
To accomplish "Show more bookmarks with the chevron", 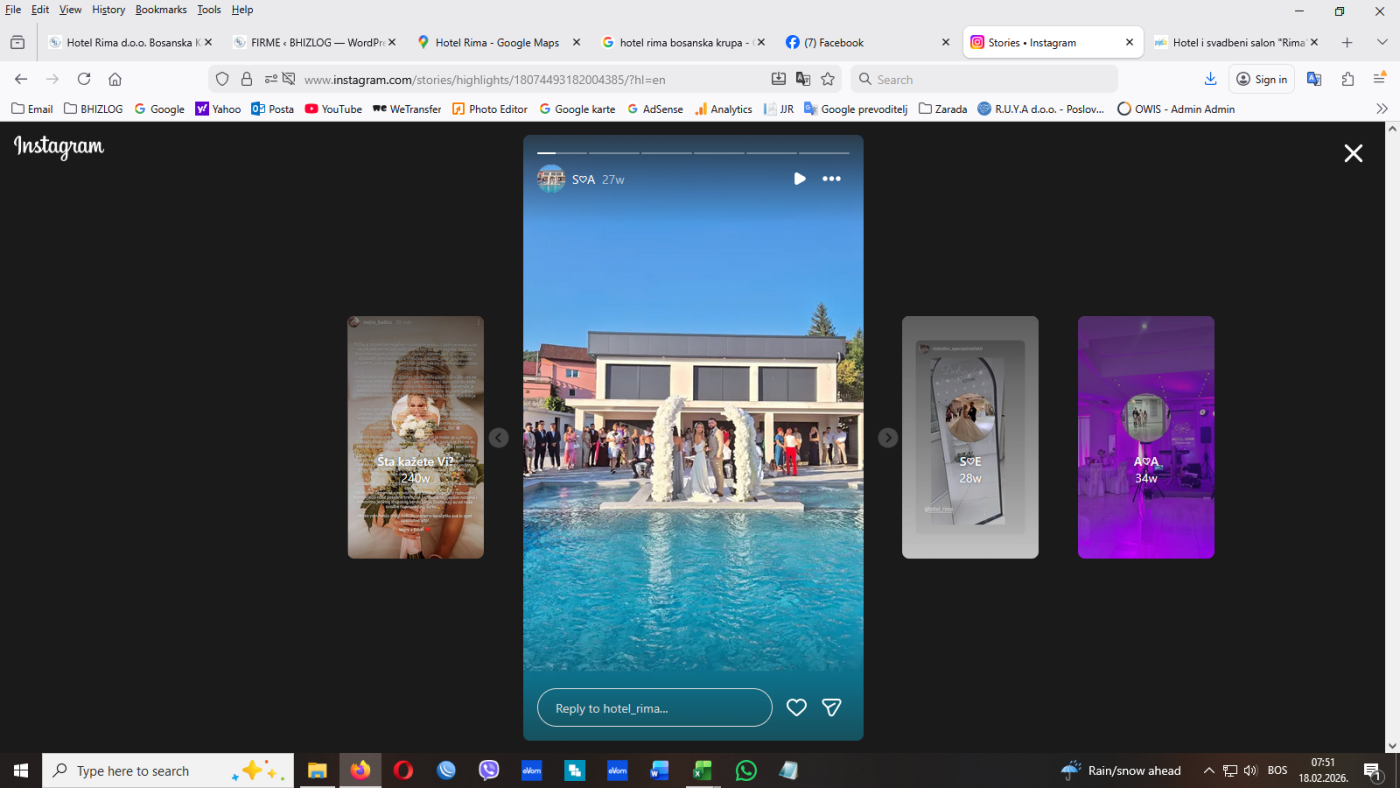I will coord(1382,109).
